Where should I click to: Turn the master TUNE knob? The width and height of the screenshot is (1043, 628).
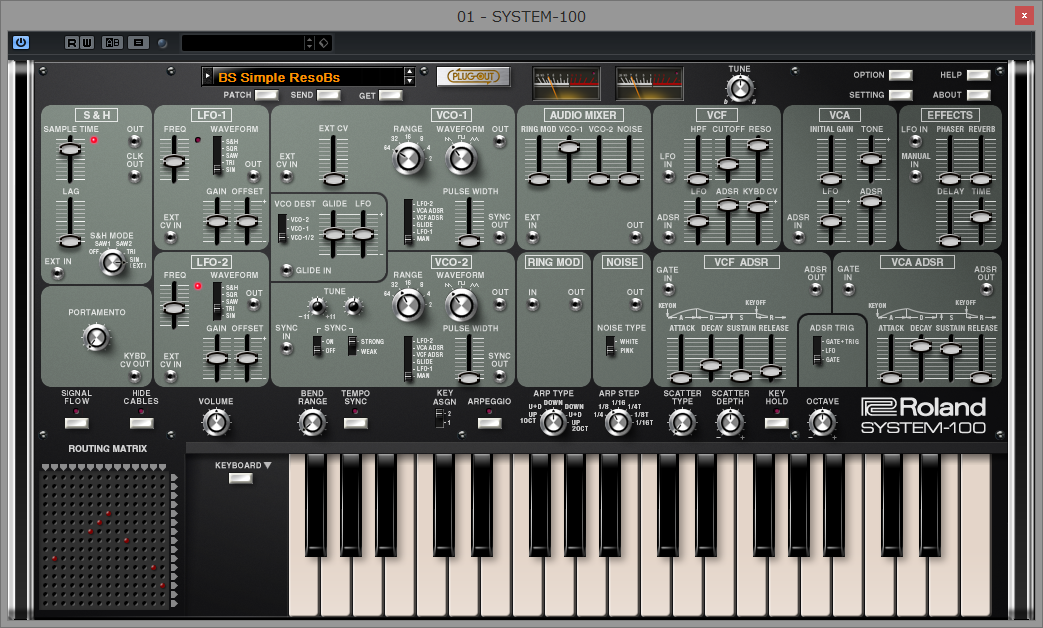739,89
